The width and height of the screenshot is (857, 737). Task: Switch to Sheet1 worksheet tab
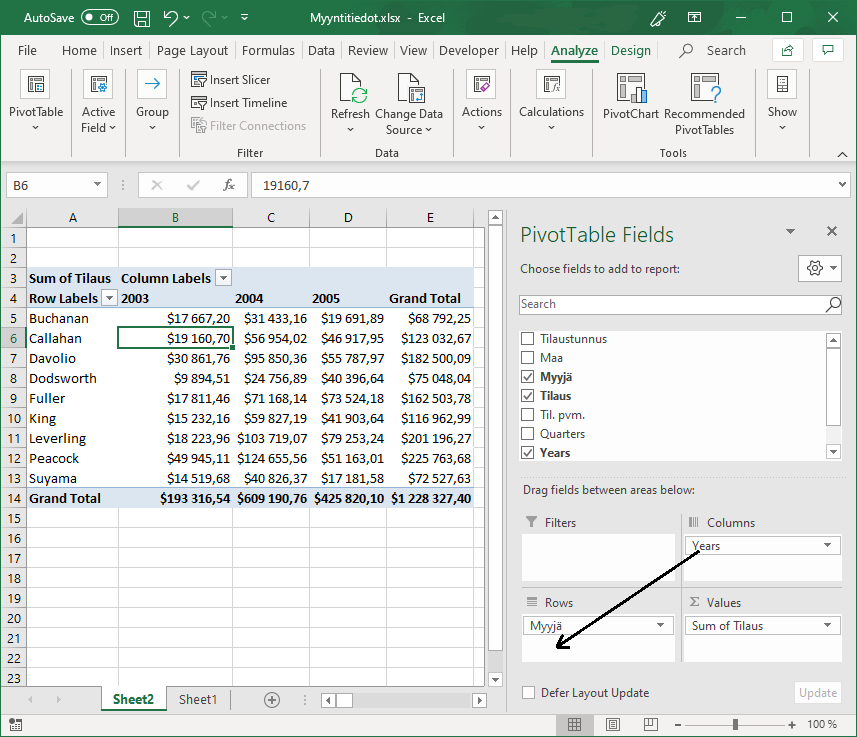197,700
